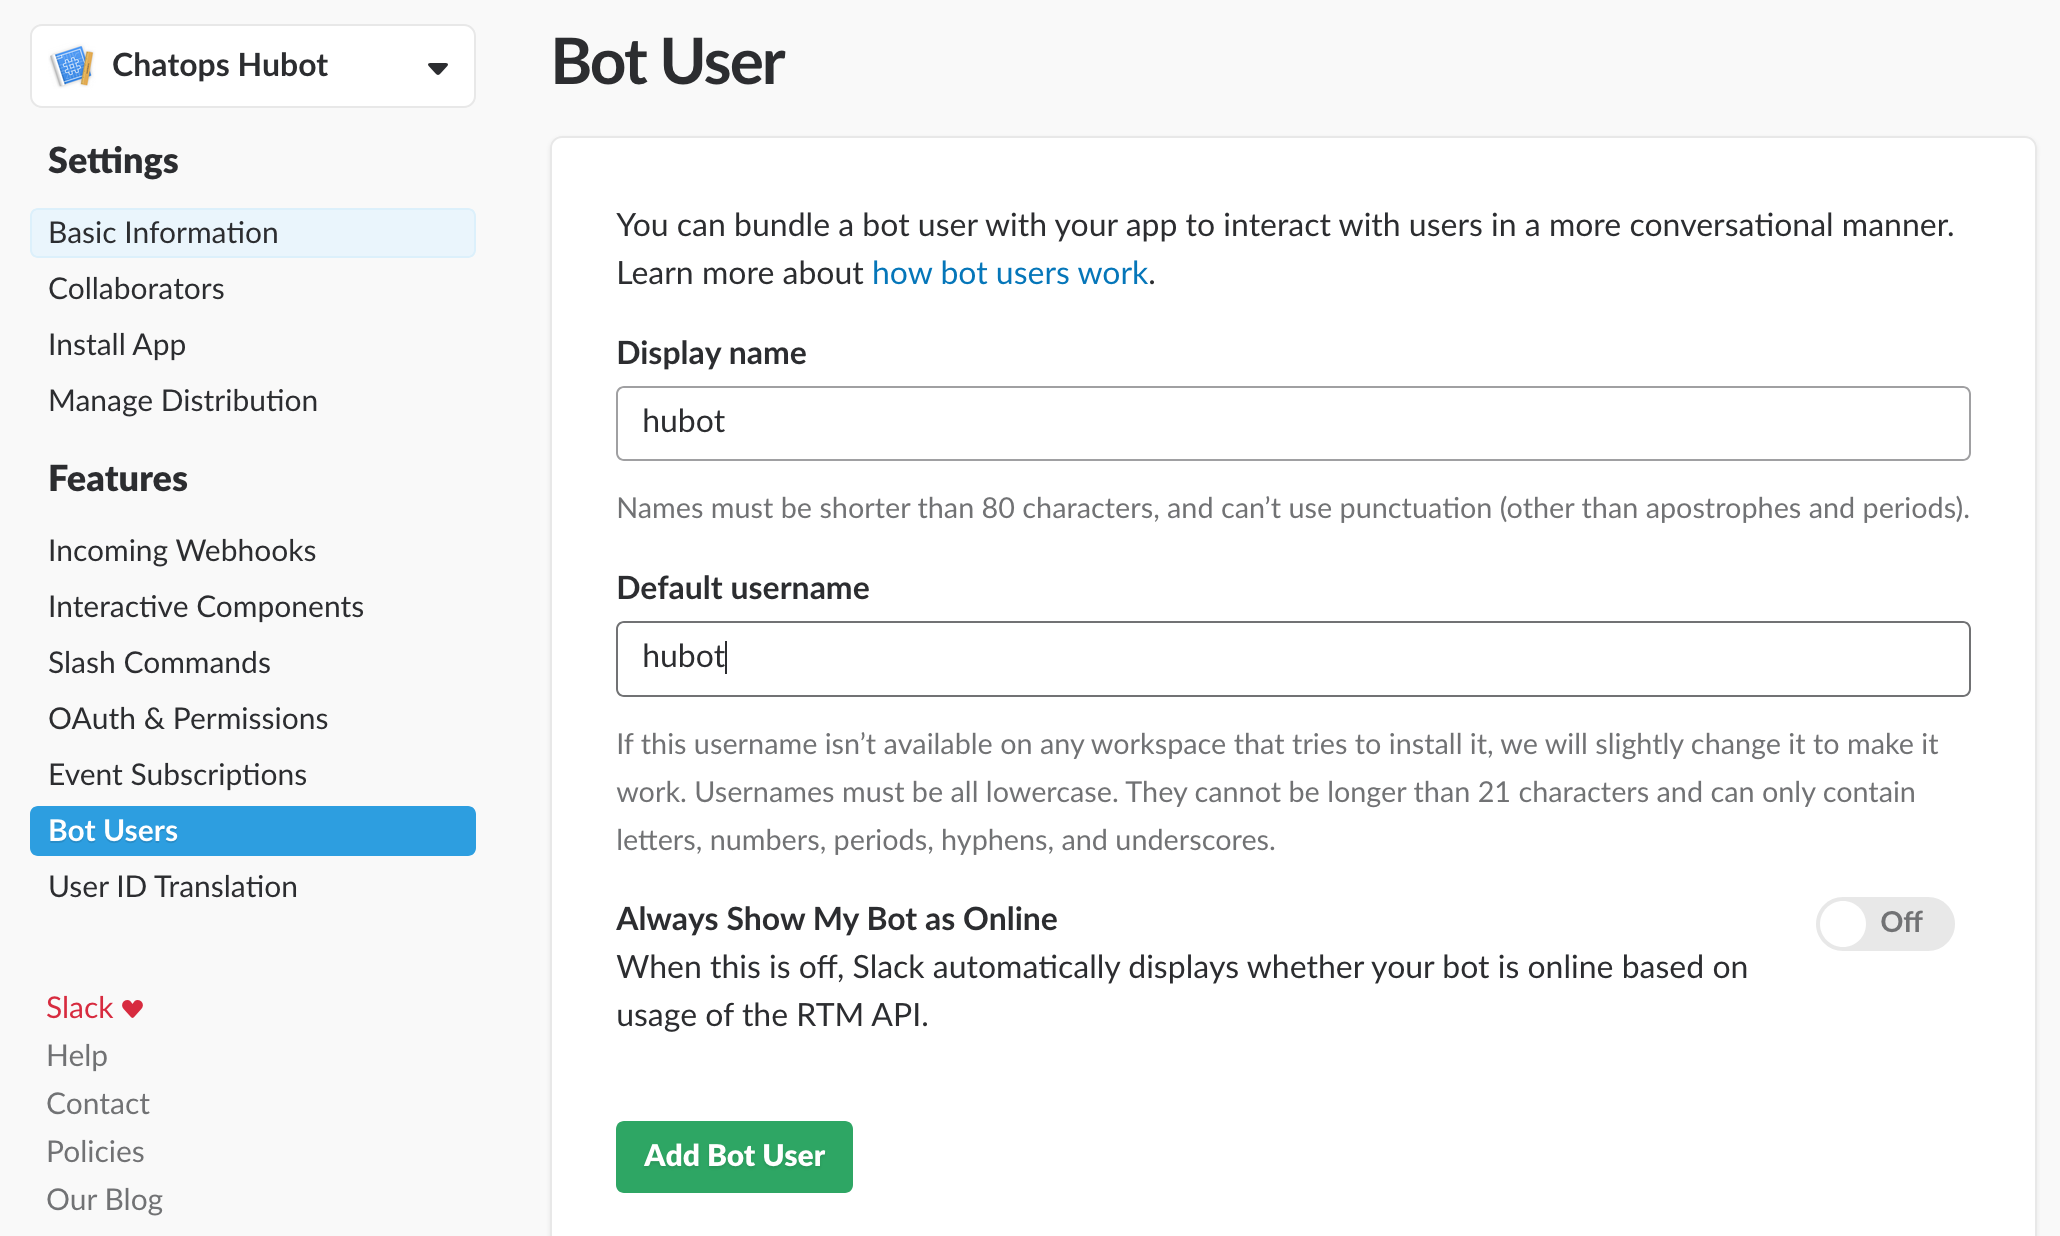This screenshot has height=1236, width=2060.
Task: Click the Chatops Hubot app icon
Action: tap(72, 66)
